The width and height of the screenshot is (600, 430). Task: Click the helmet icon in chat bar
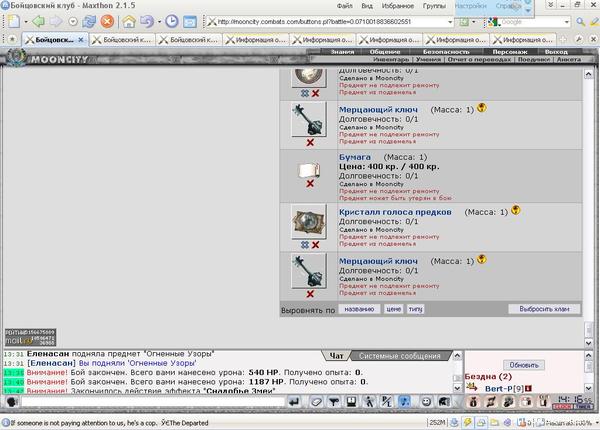point(444,402)
